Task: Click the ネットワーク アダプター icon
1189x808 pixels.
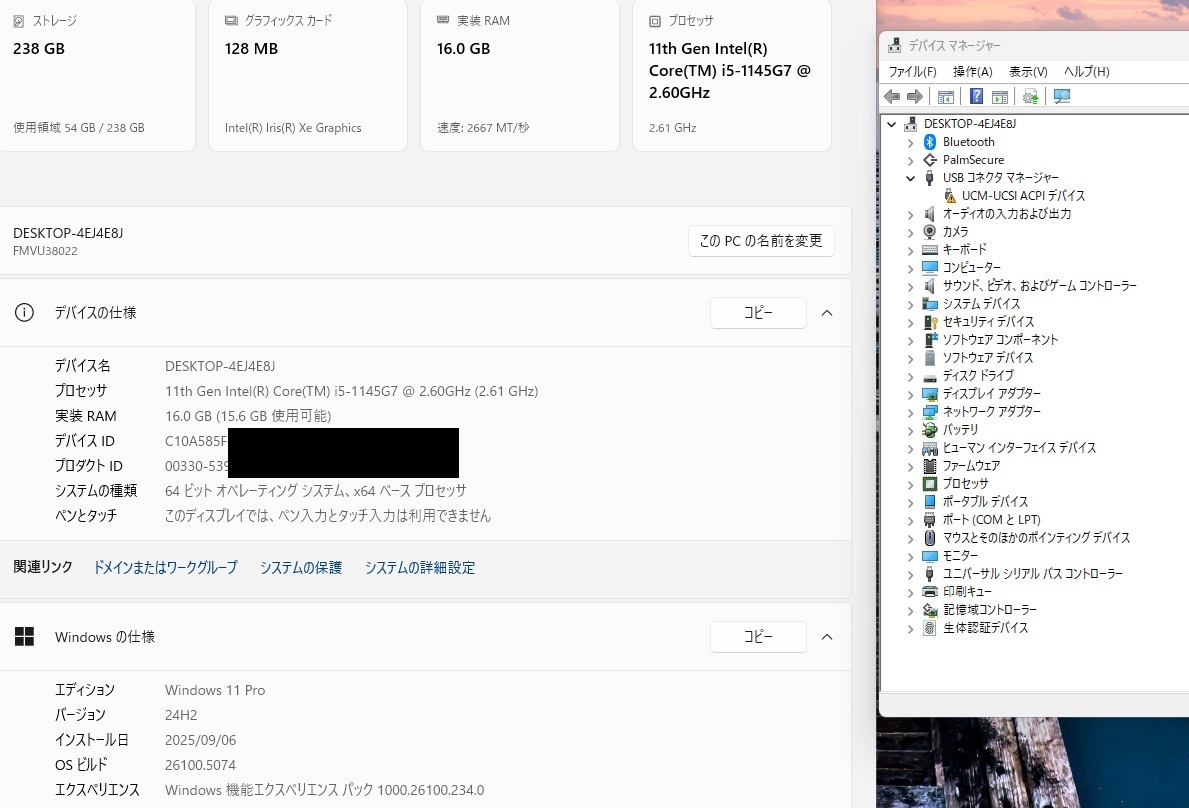Action: pyautogui.click(x=930, y=412)
